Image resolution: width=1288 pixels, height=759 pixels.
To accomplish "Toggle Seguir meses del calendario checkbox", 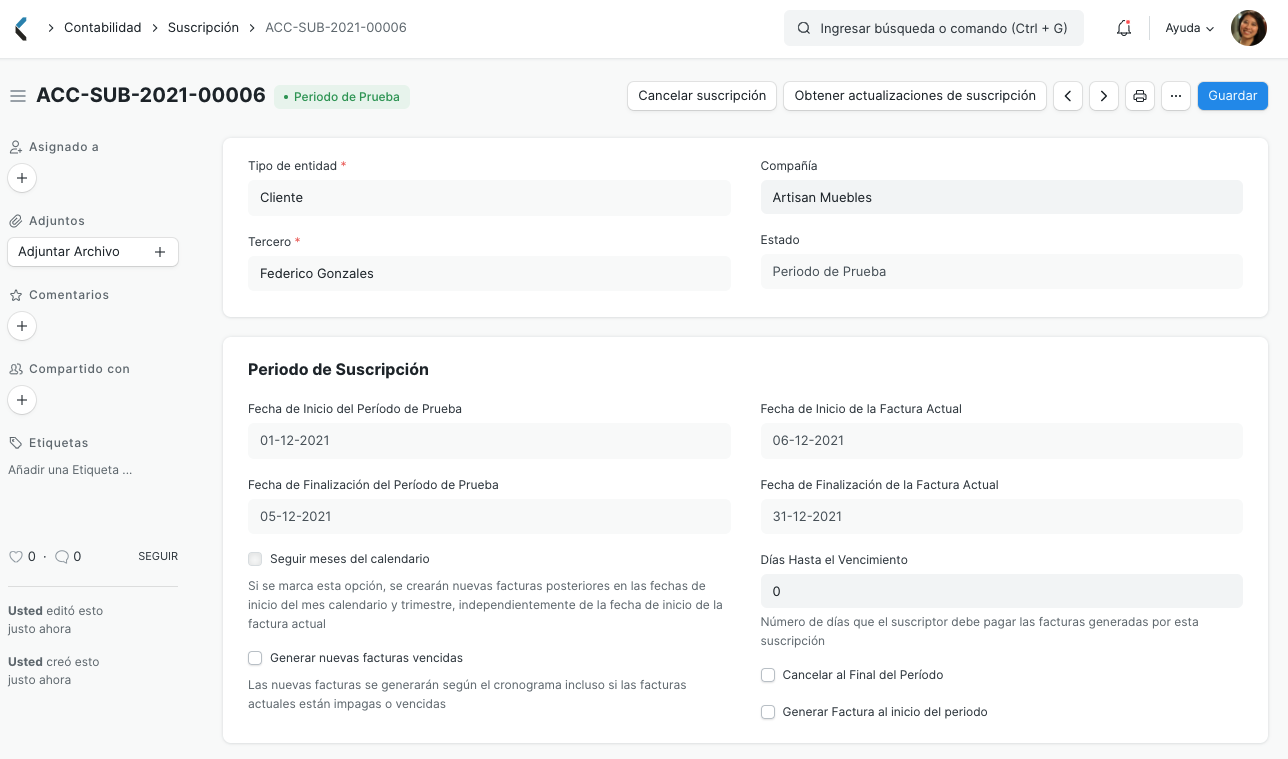I will point(255,559).
